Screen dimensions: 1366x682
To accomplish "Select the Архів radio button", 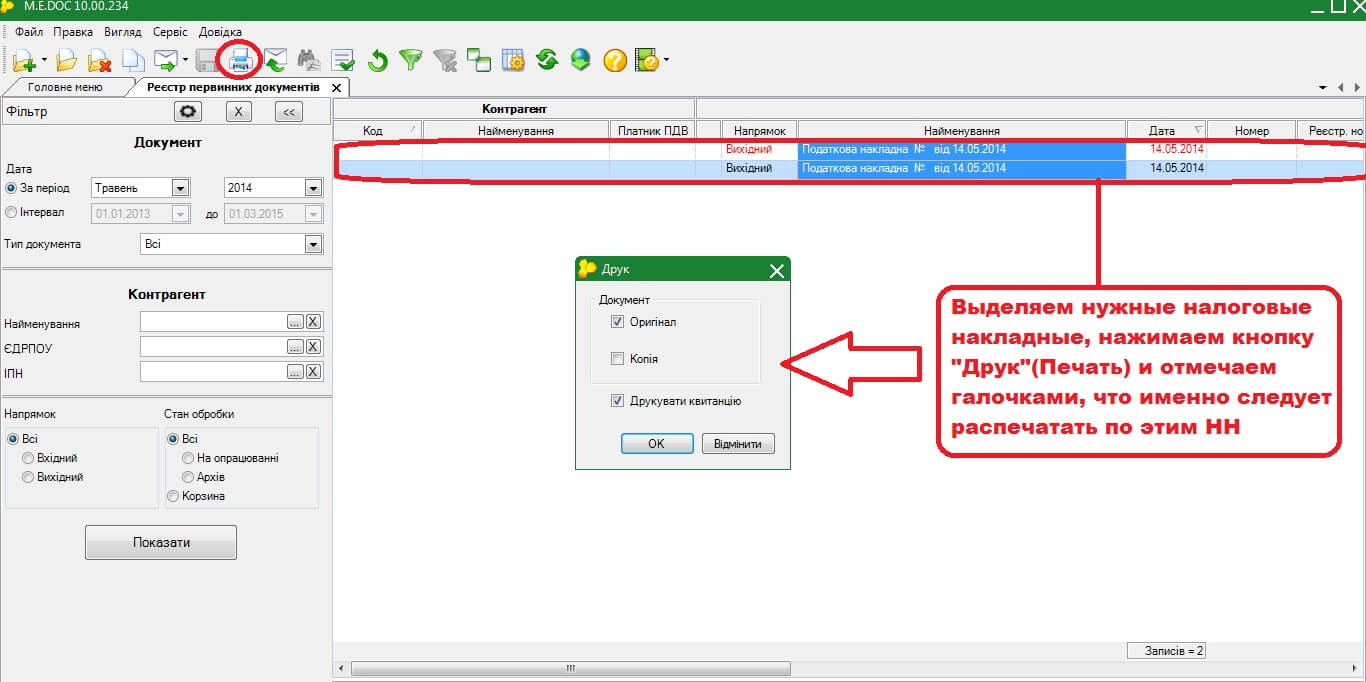I will (188, 477).
